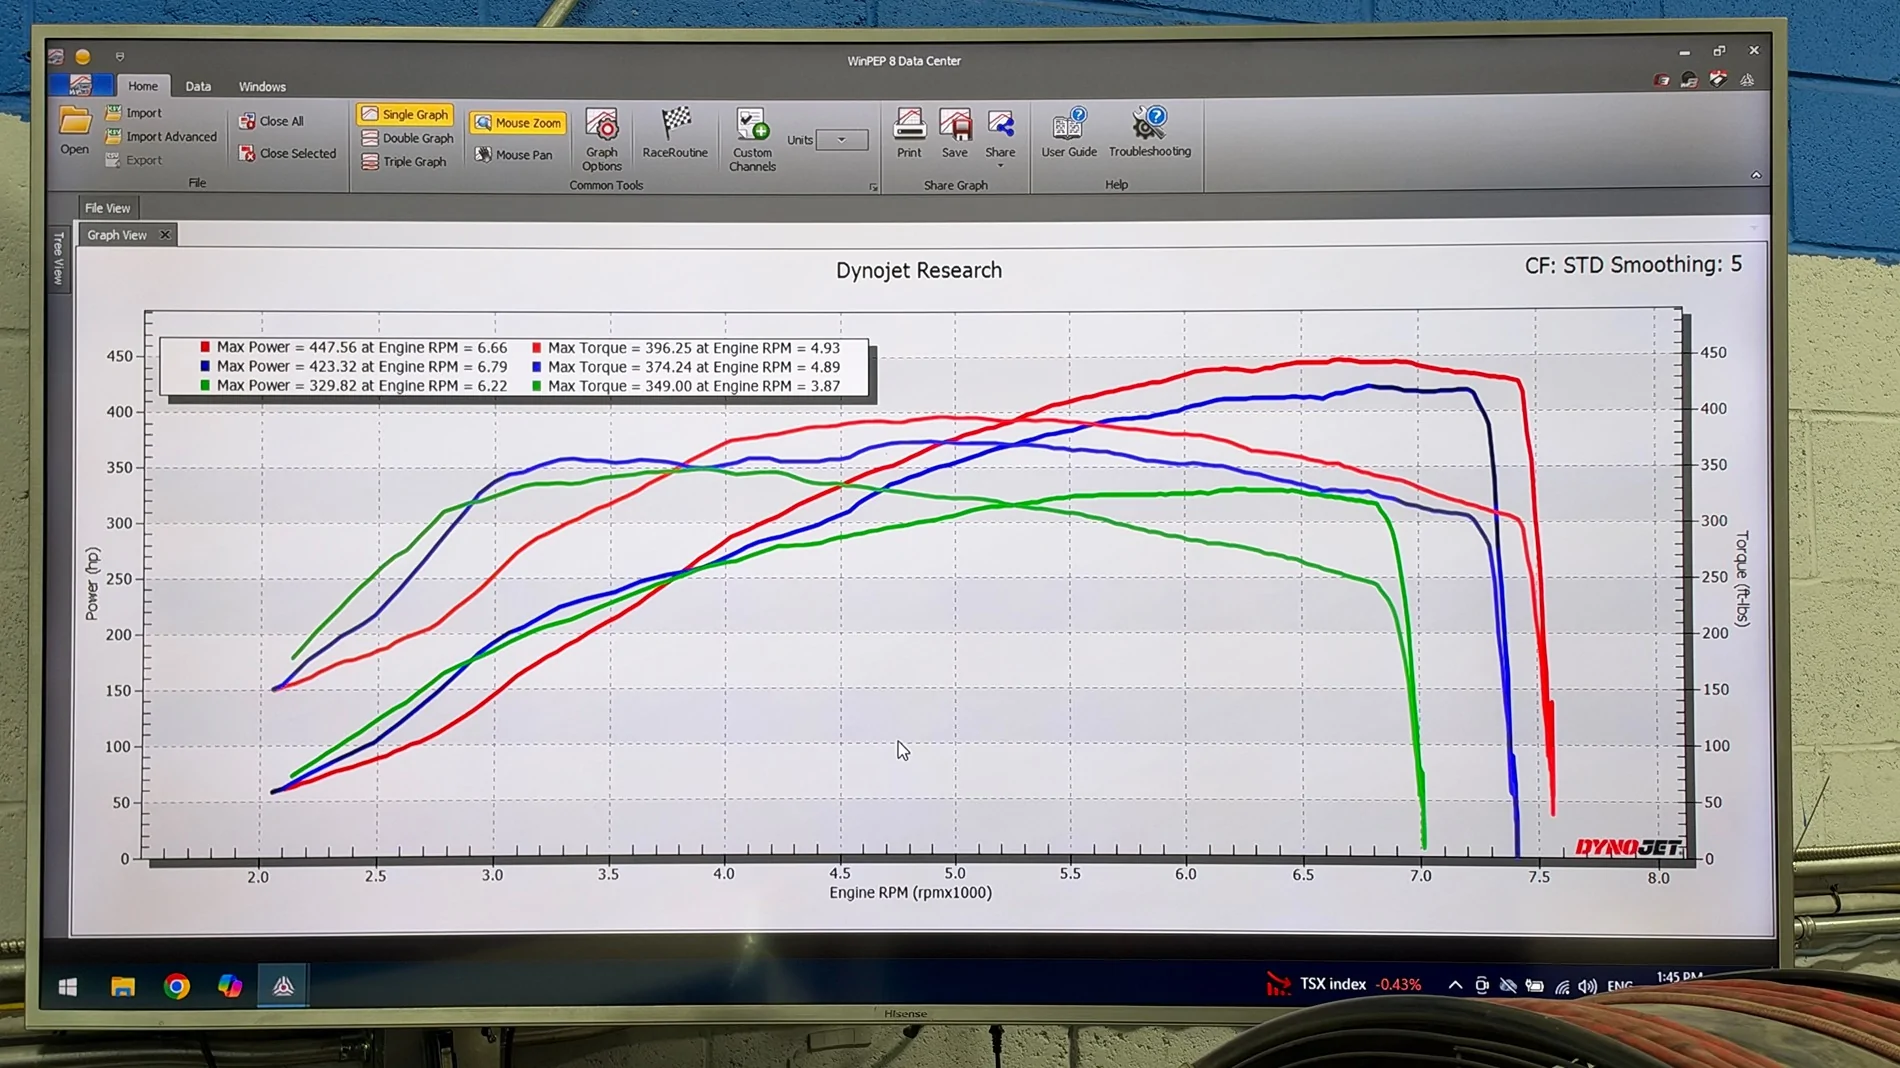Click the Import button
Image resolution: width=1900 pixels, height=1068 pixels.
tap(133, 113)
